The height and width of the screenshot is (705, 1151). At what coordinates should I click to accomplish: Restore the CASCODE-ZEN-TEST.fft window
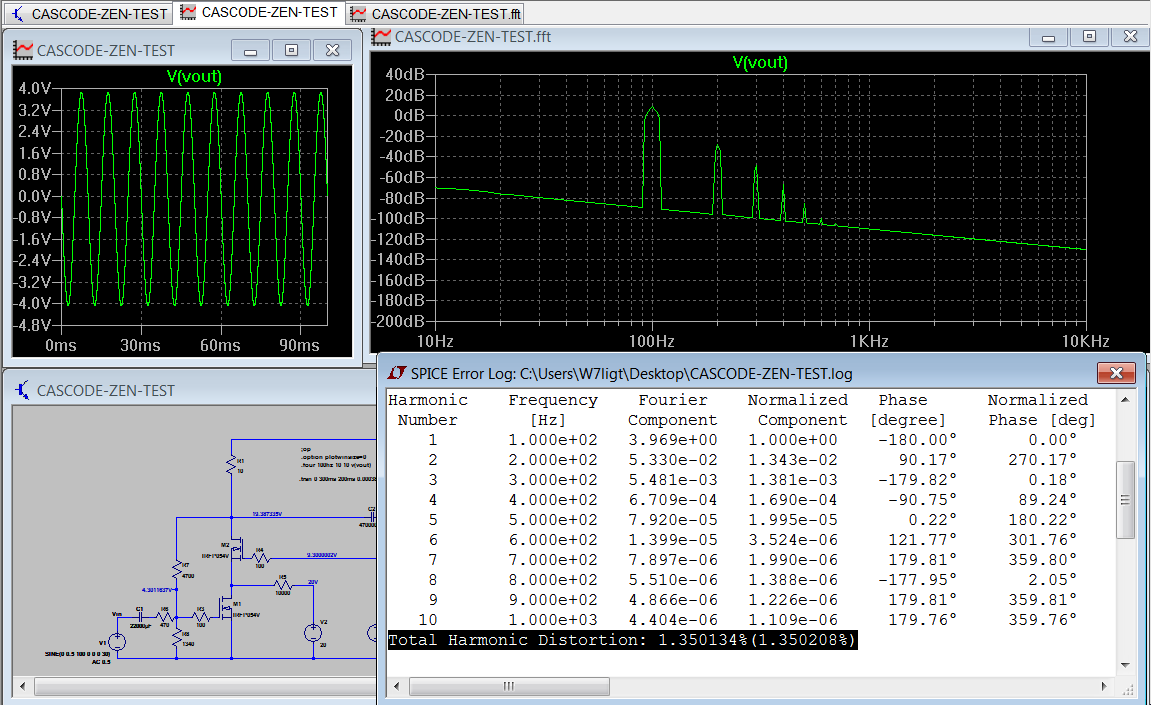click(x=1089, y=37)
